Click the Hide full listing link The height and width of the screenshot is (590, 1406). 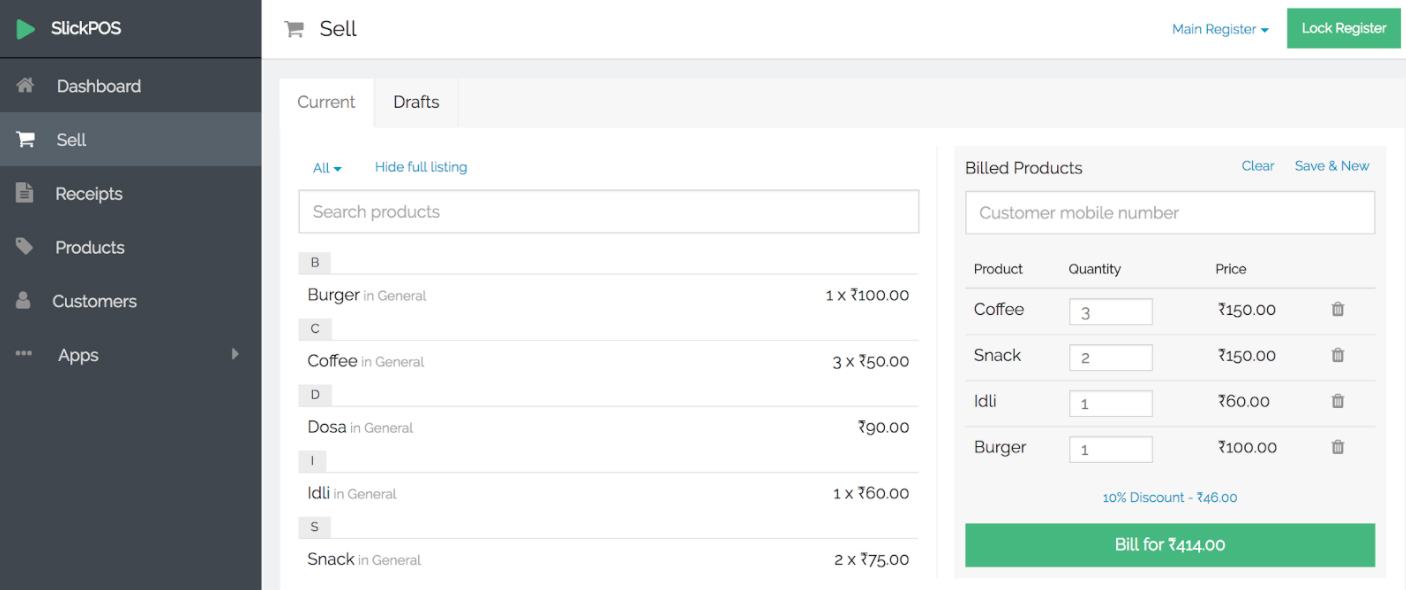(x=421, y=167)
